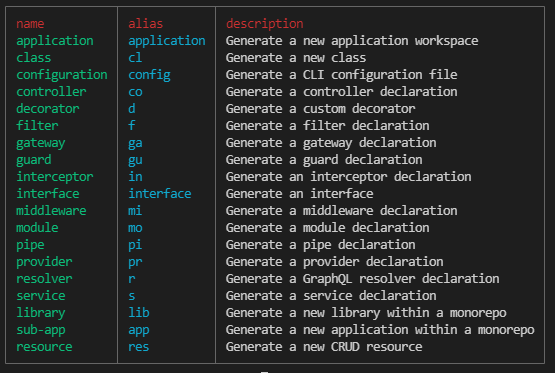The height and width of the screenshot is (373, 555).
Task: Select the 'provider' name entry
Action: 44,262
